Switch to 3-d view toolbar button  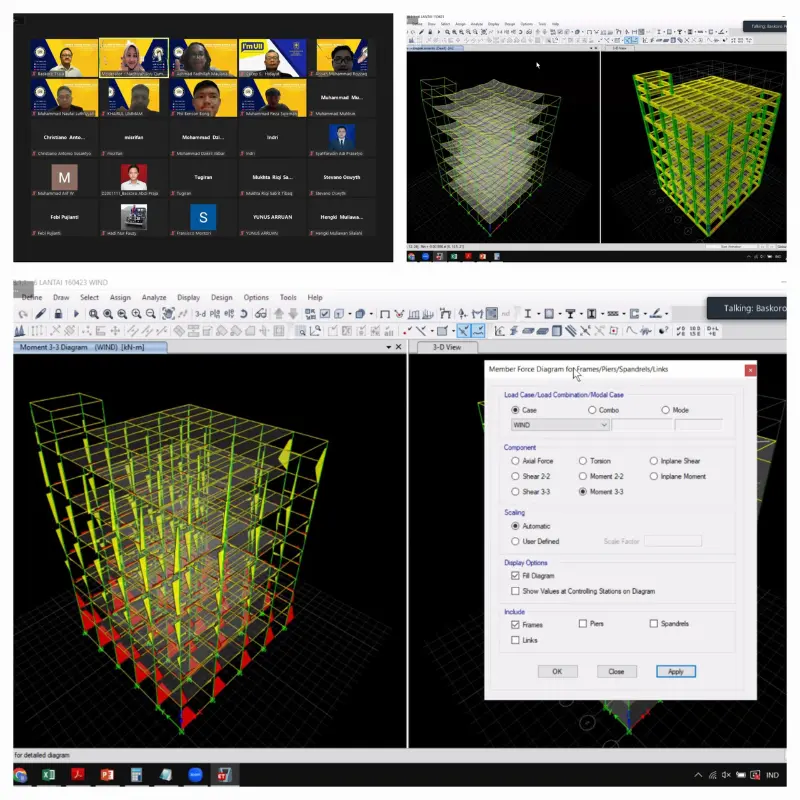point(200,314)
